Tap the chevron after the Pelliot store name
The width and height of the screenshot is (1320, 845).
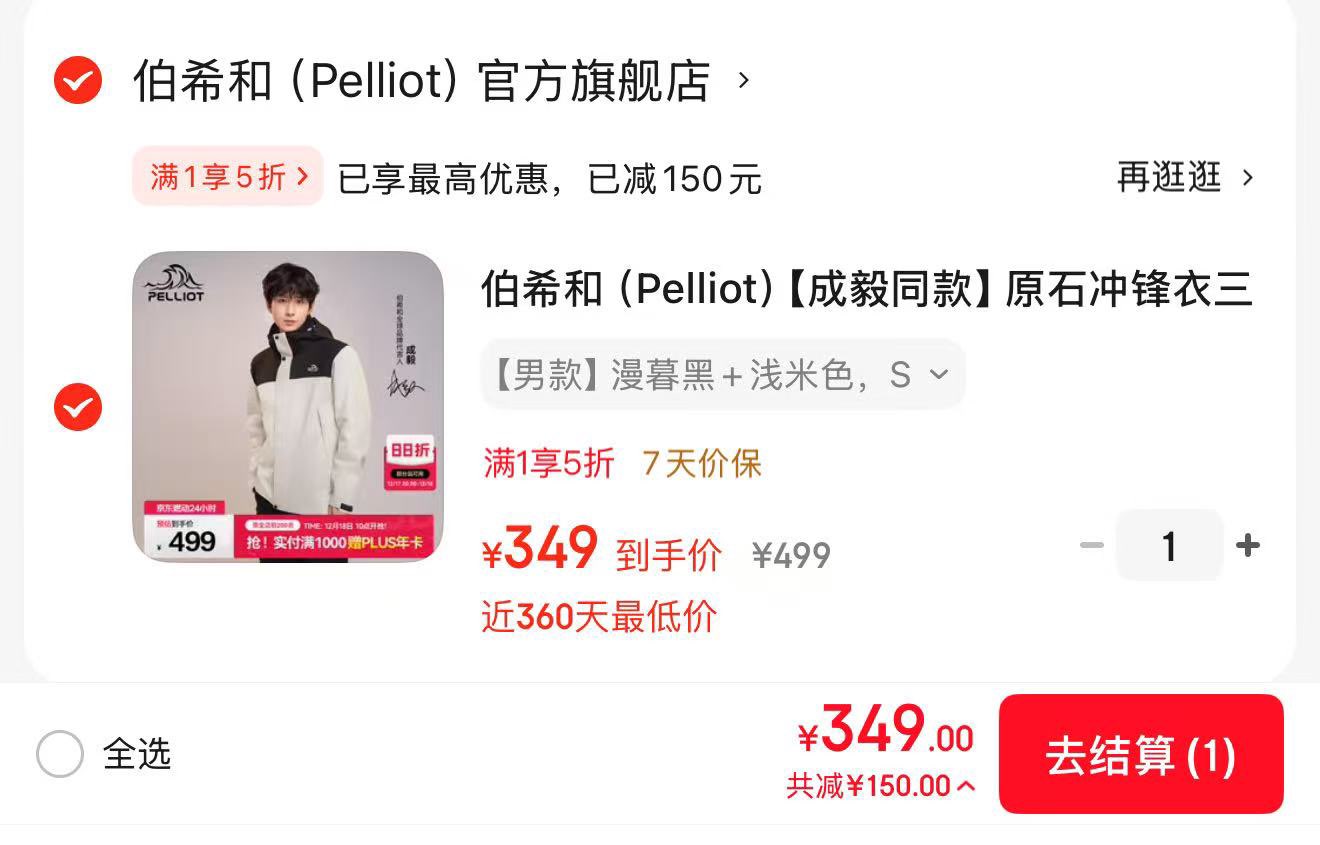[743, 80]
